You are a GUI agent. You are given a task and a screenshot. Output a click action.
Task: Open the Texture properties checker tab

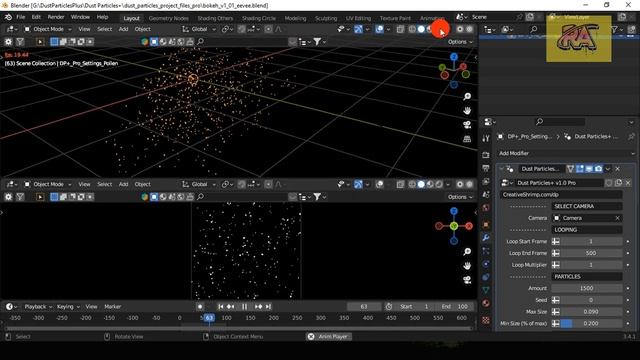(x=486, y=320)
